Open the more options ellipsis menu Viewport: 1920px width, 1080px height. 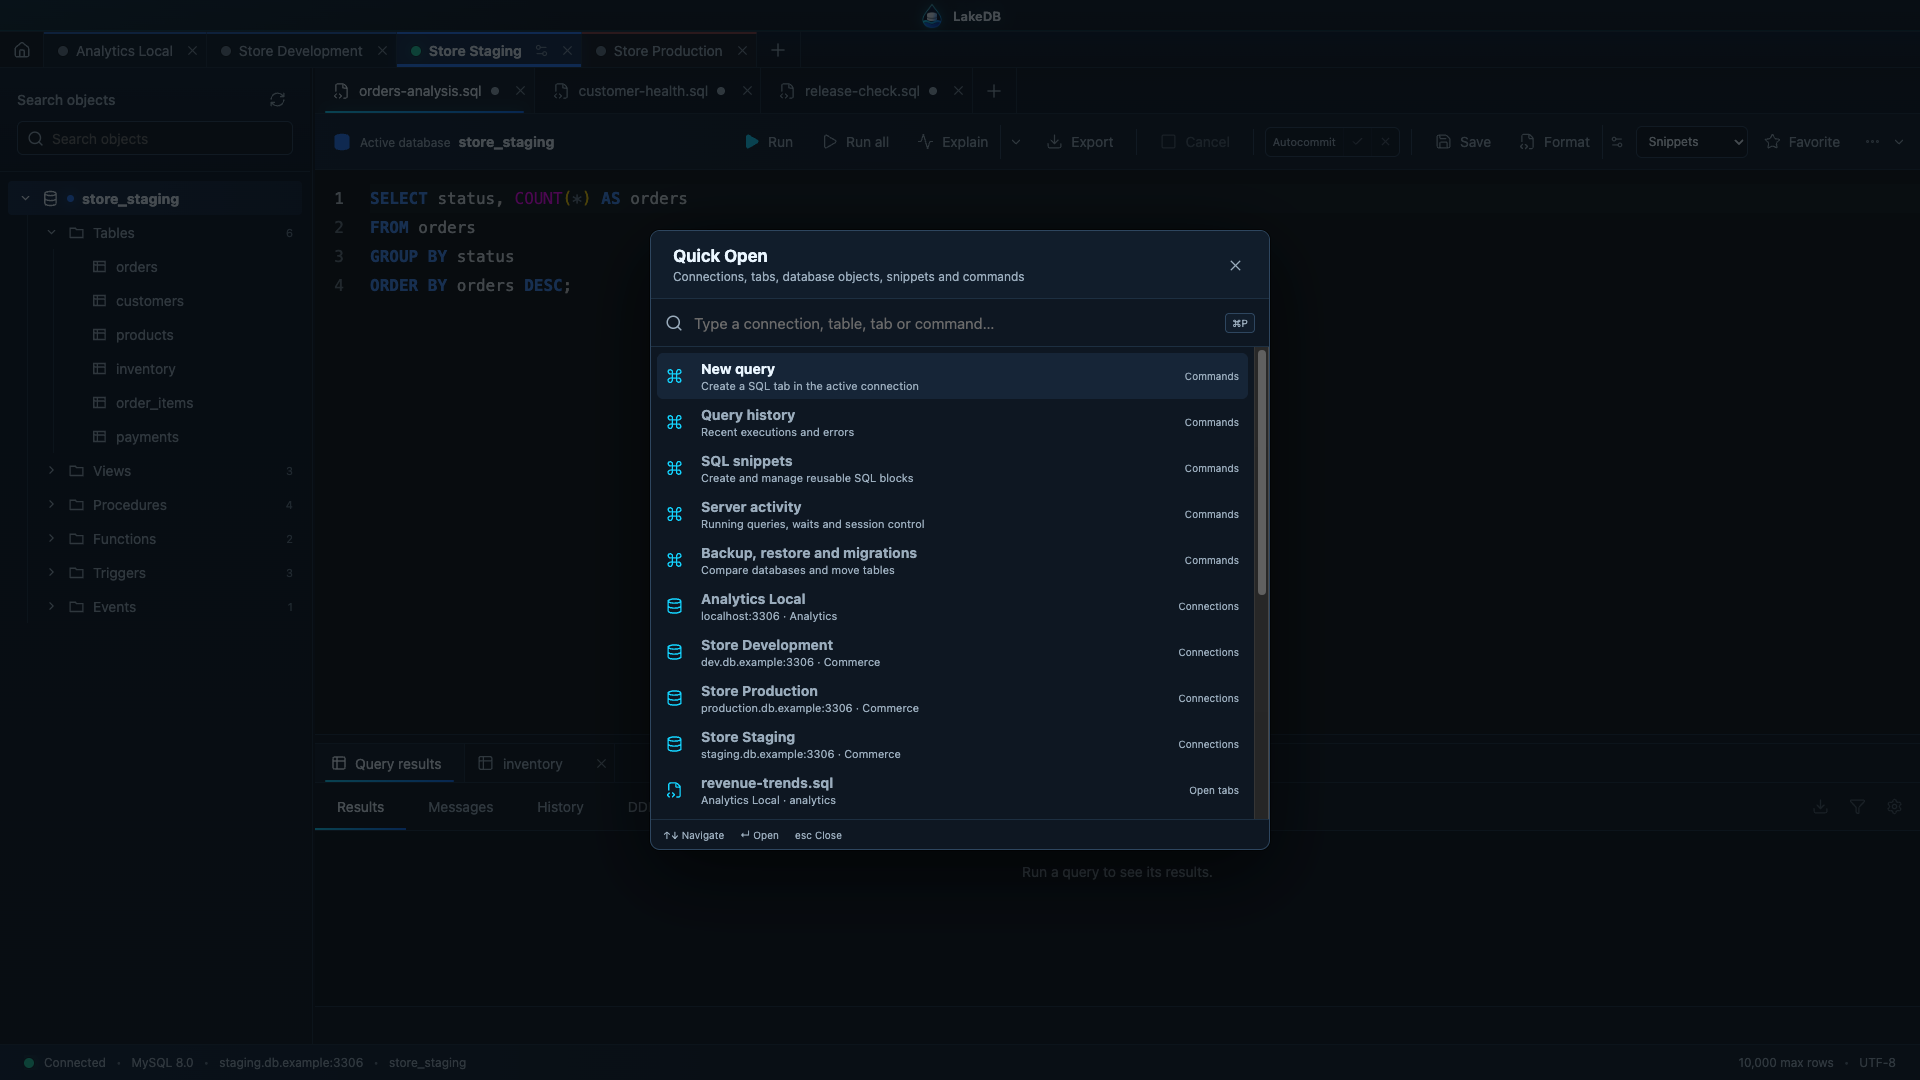point(1872,142)
